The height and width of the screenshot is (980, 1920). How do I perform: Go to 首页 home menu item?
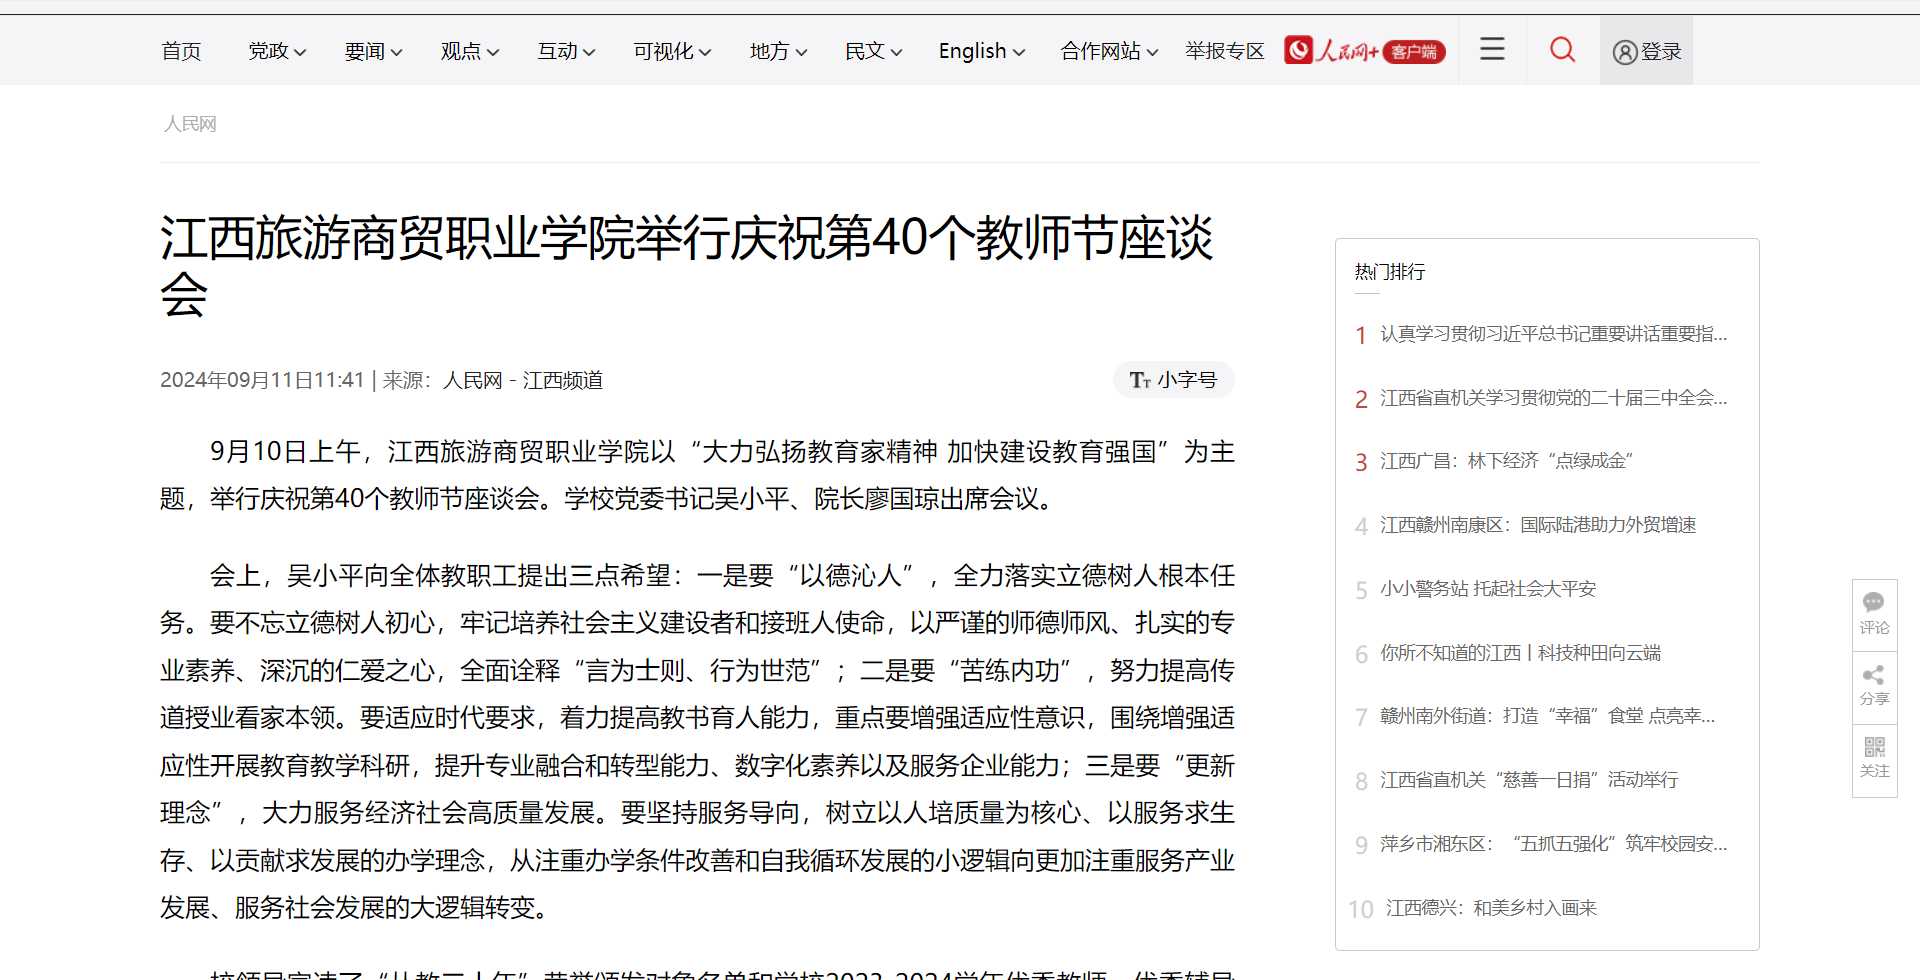[x=181, y=51]
